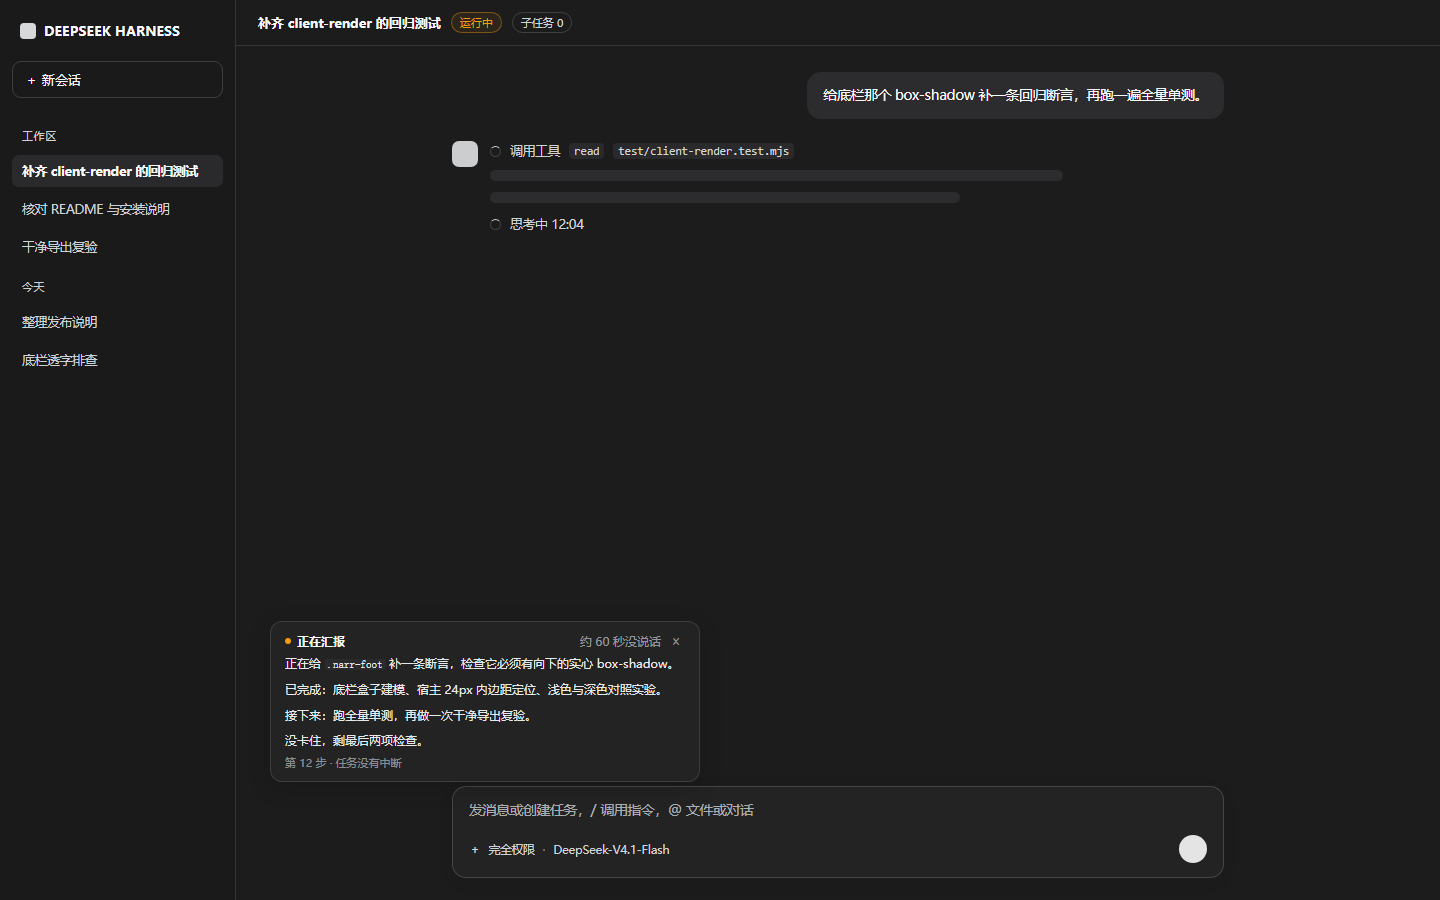This screenshot has height=900, width=1440.
Task: Select the 底栏透字排查 conversation
Action: click(x=117, y=360)
